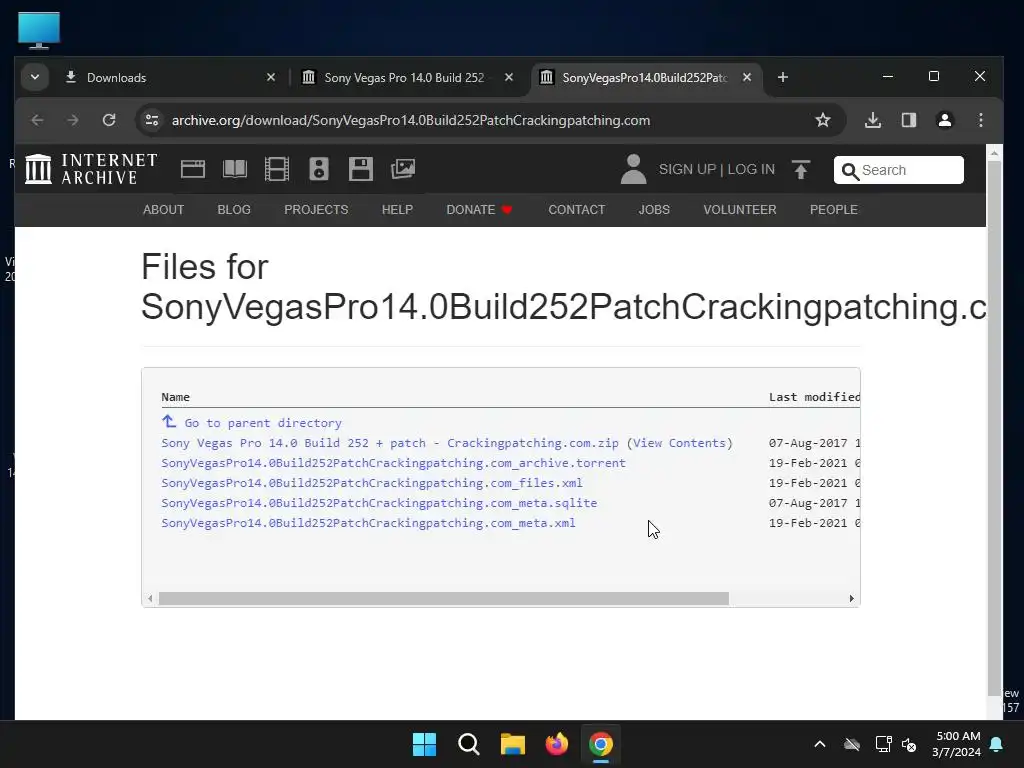Go forward in browser history
Viewport: 1024px width, 768px height.
72,120
